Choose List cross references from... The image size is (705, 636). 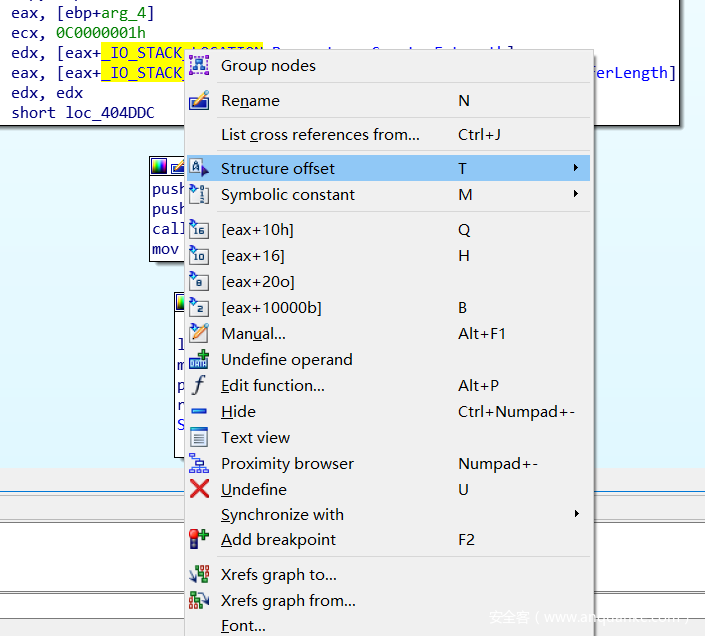[x=320, y=135]
